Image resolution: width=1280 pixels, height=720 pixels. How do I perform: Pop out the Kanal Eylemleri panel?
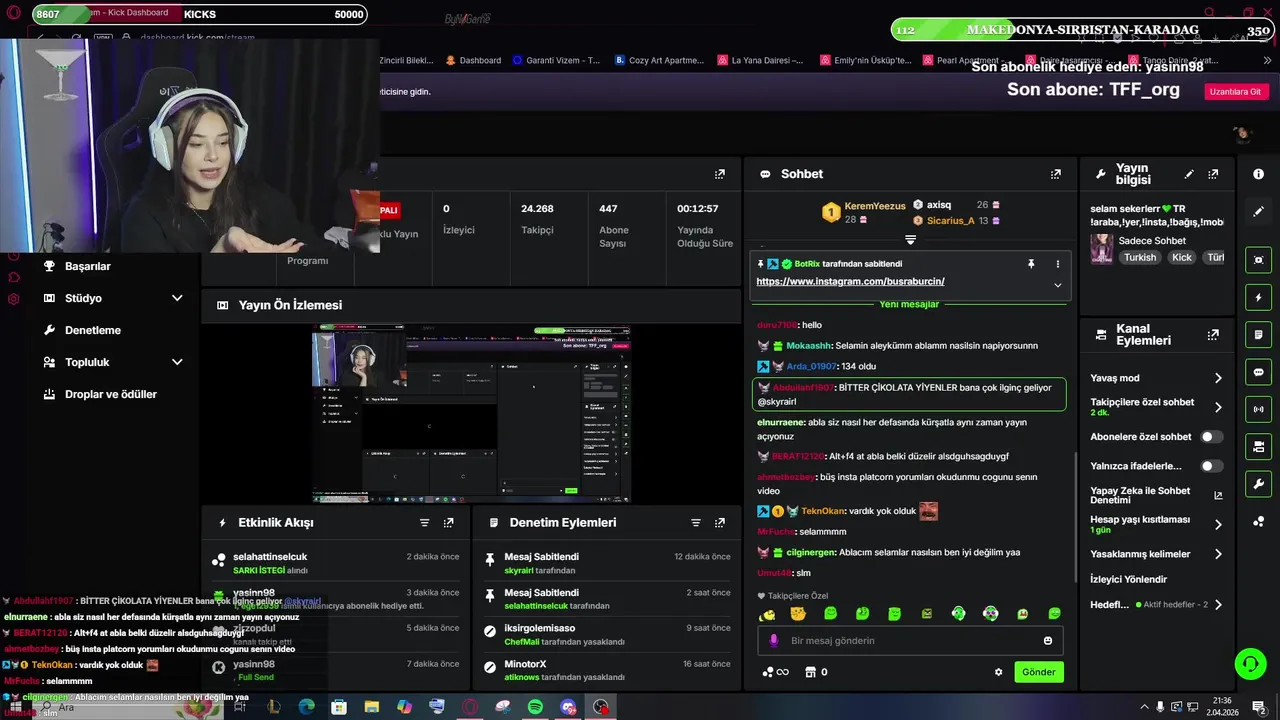(x=1213, y=335)
